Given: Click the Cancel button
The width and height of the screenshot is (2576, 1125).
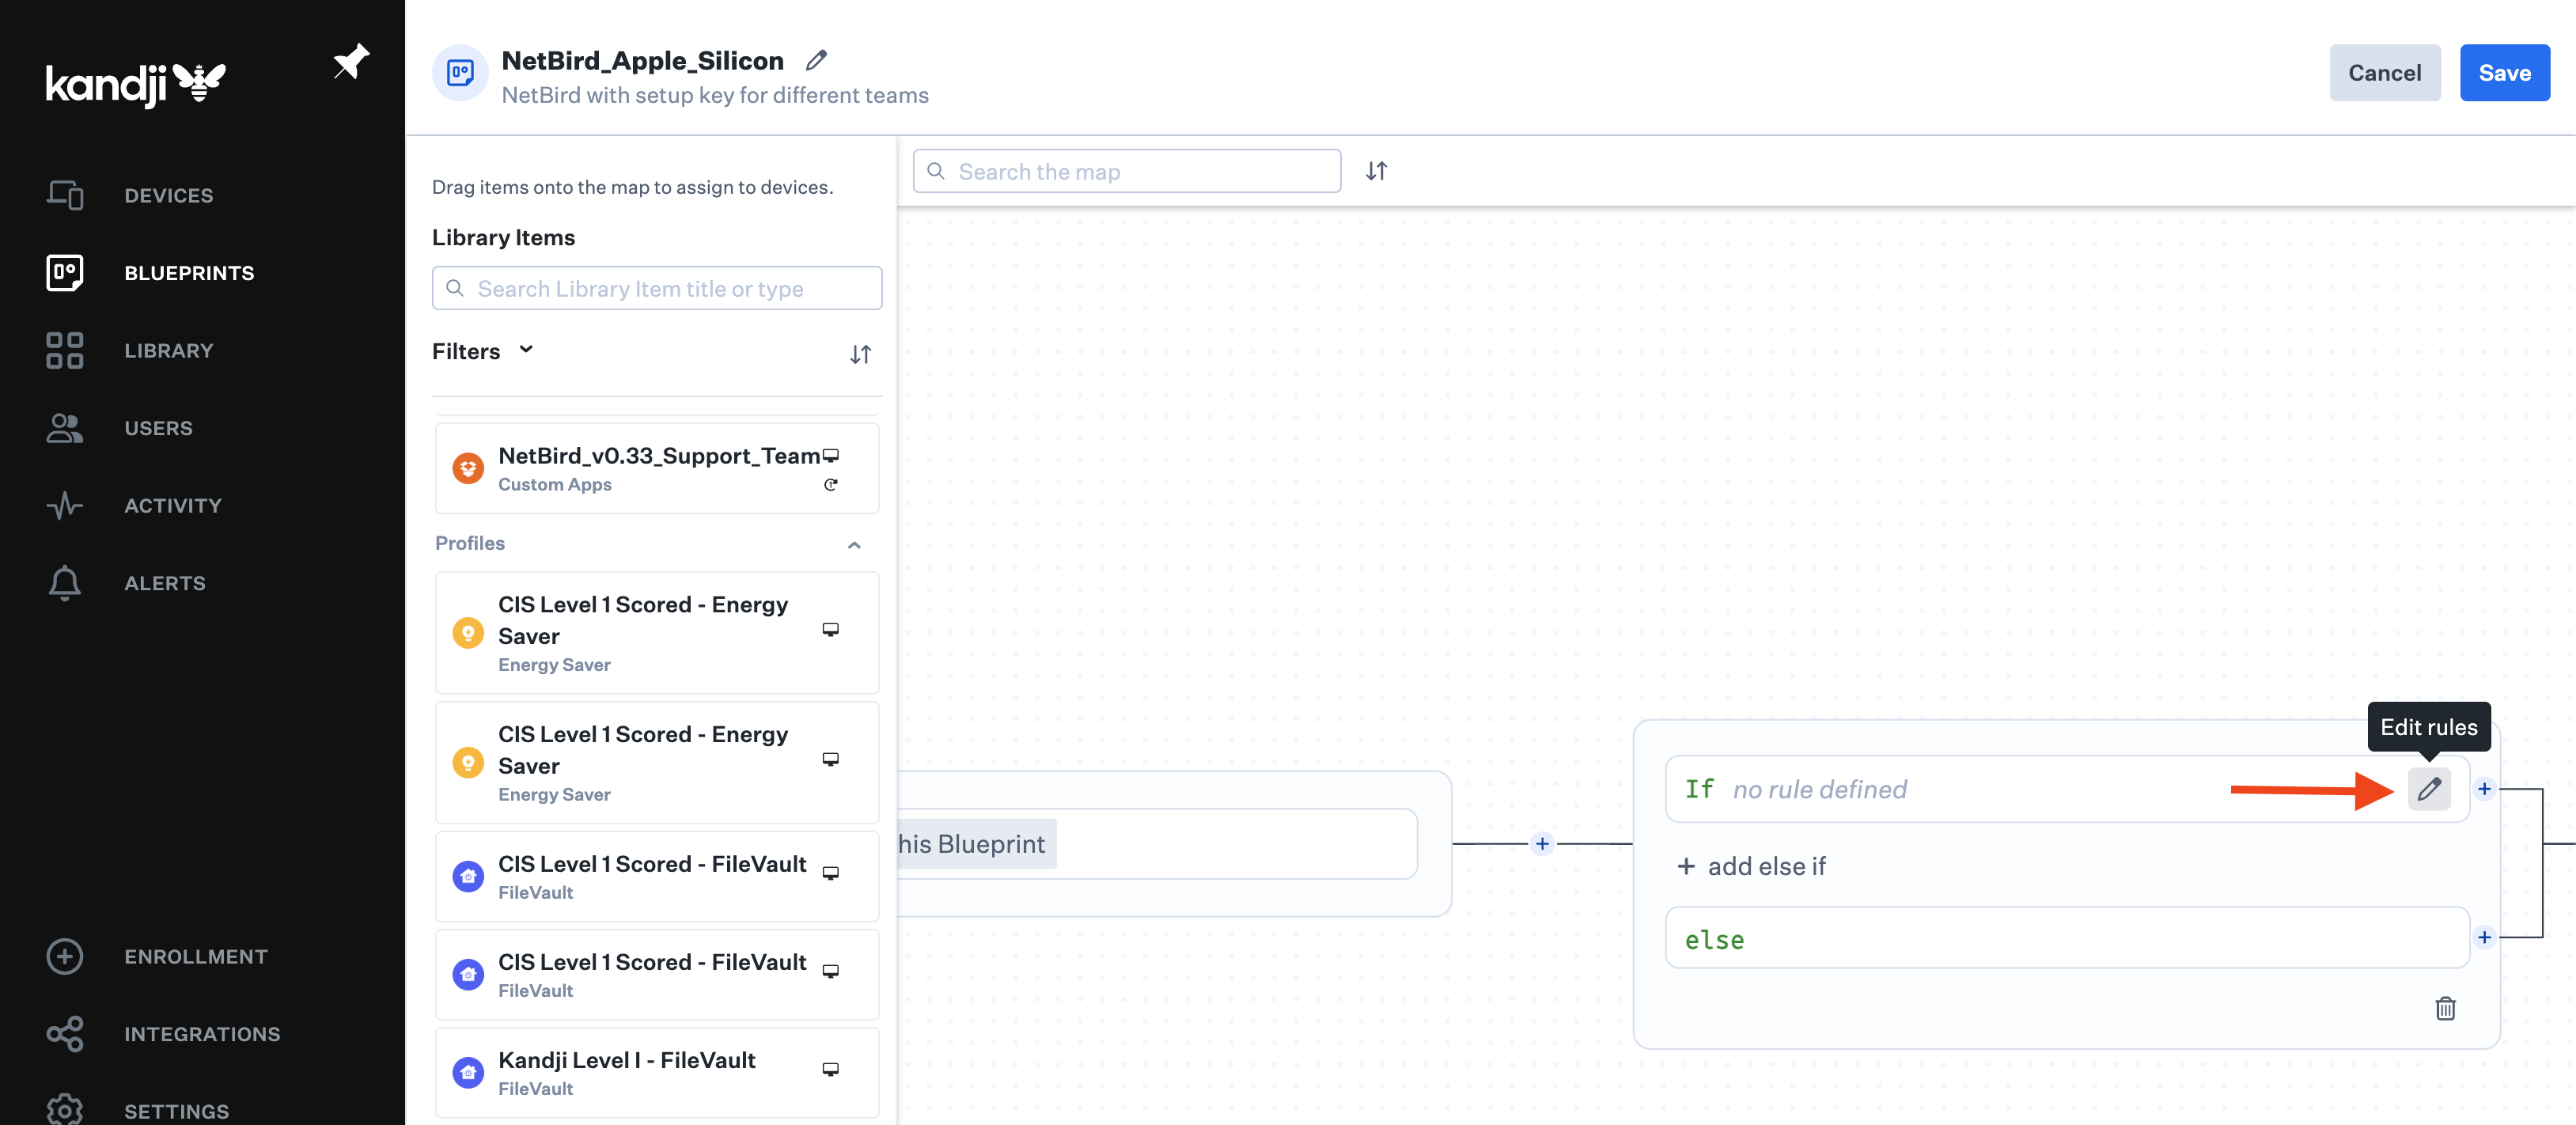Looking at the screenshot, I should point(2384,73).
